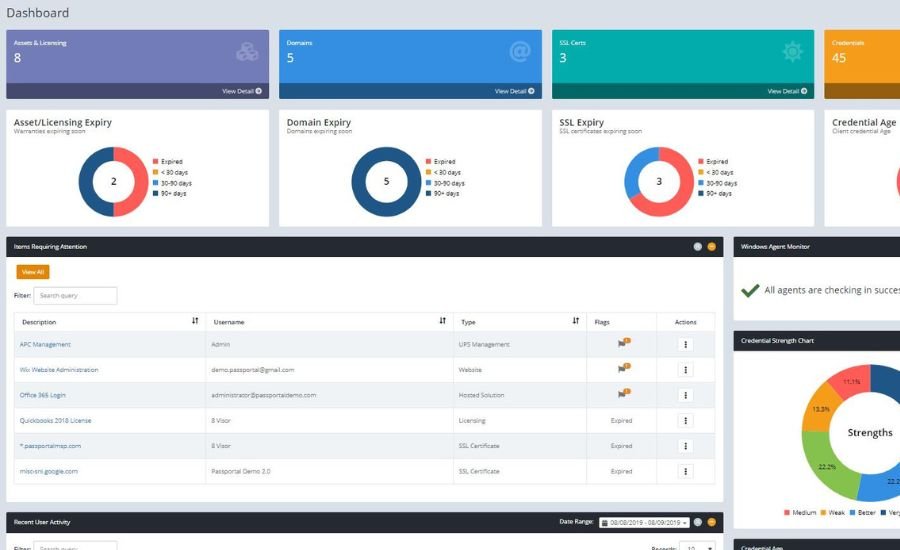Click flag icon in APC Management row

[x=623, y=343]
